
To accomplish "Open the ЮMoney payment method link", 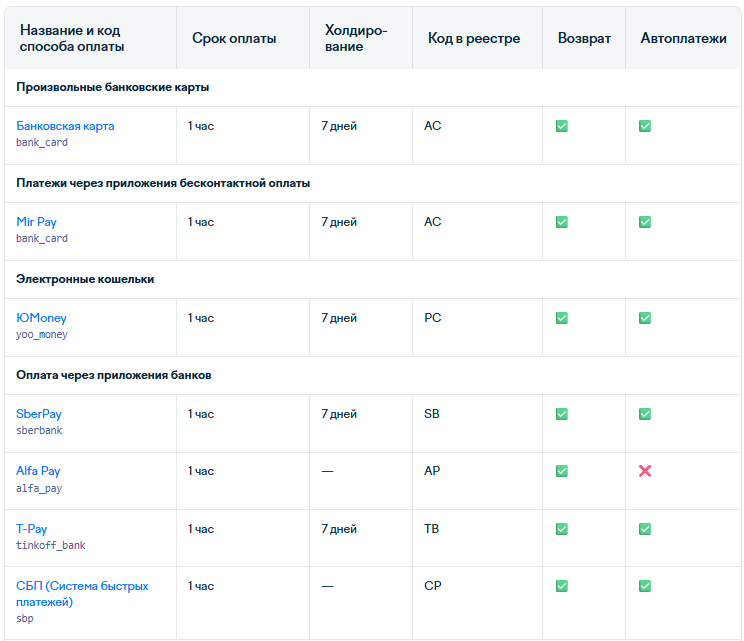I will tap(41, 318).
